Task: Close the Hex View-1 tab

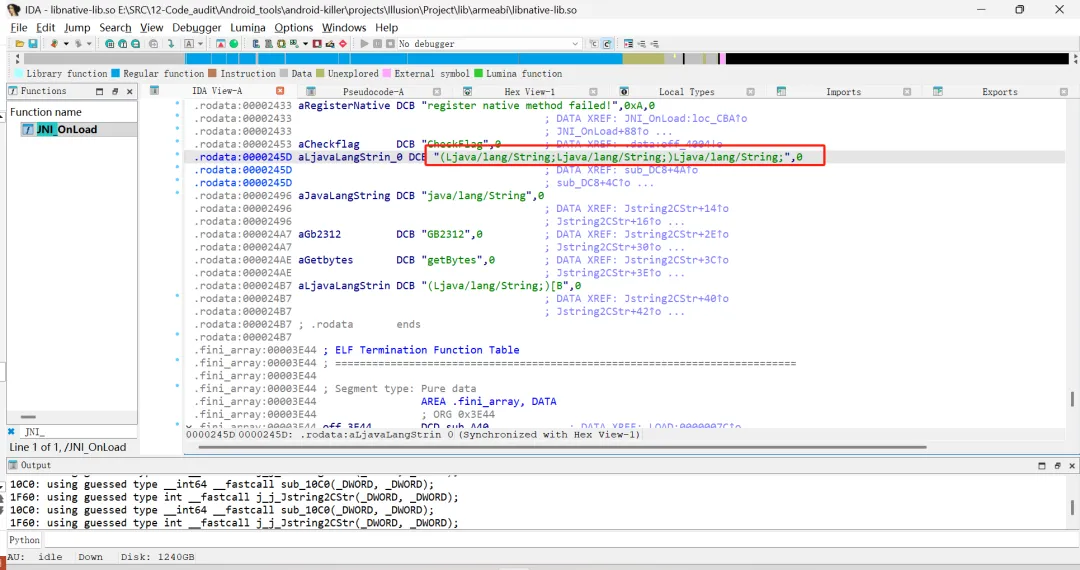Action: coord(593,92)
